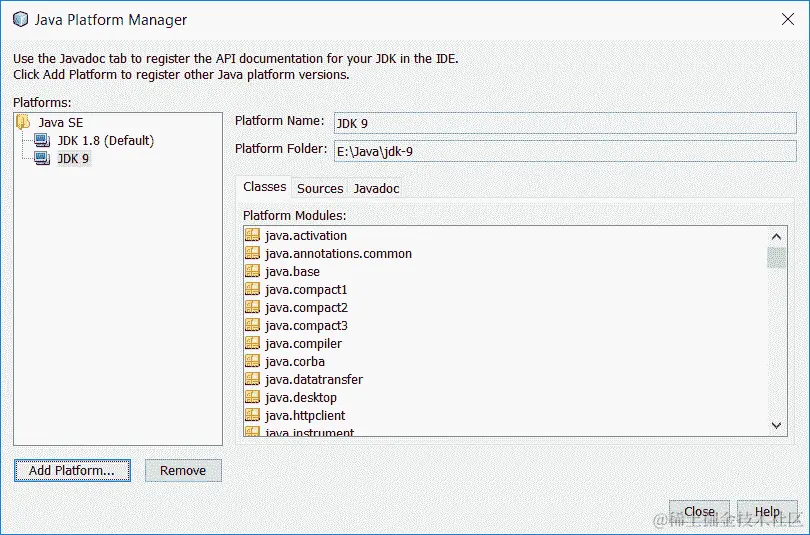The width and height of the screenshot is (810, 535).
Task: Click the java.datatransfer module icon
Action: [252, 379]
